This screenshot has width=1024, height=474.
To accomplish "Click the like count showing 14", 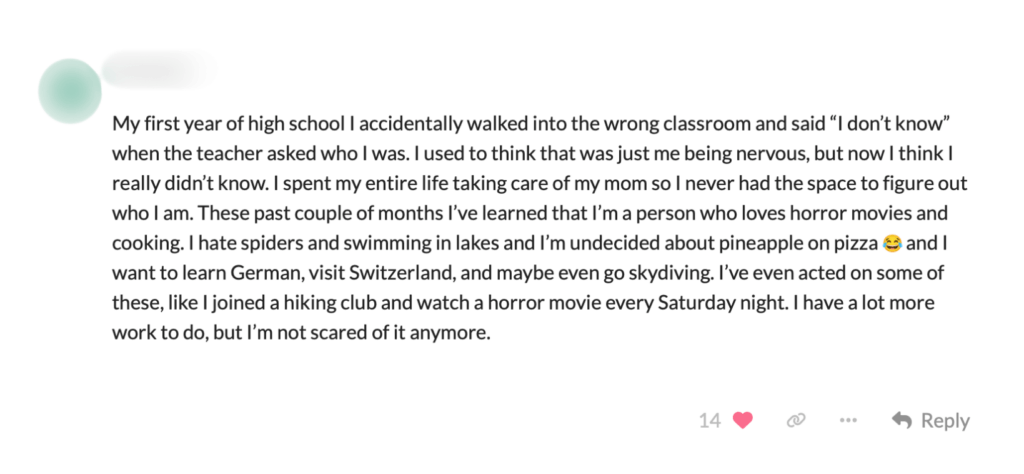I will 710,421.
